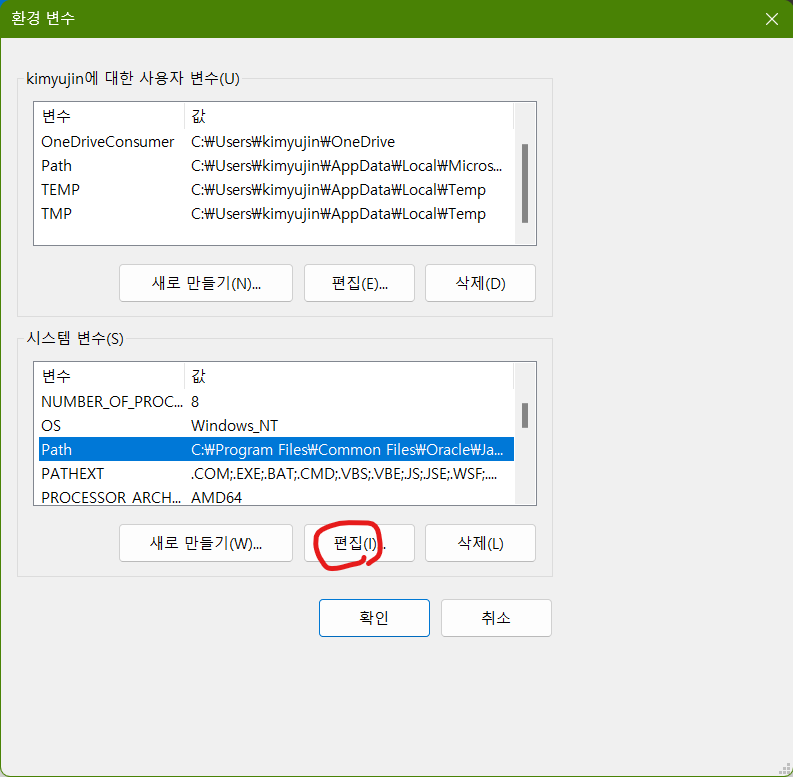793x777 pixels.
Task: Click 편집(E)... button for user variables
Action: 359,283
